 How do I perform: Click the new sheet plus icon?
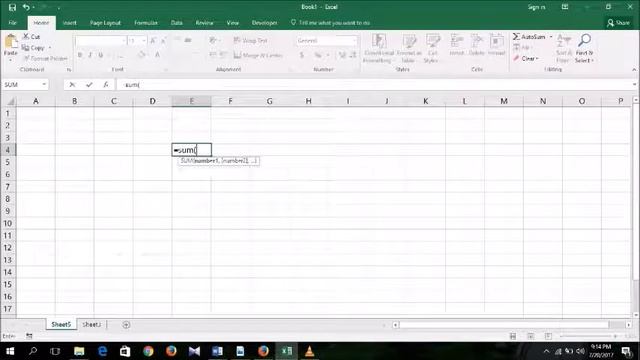pos(126,325)
